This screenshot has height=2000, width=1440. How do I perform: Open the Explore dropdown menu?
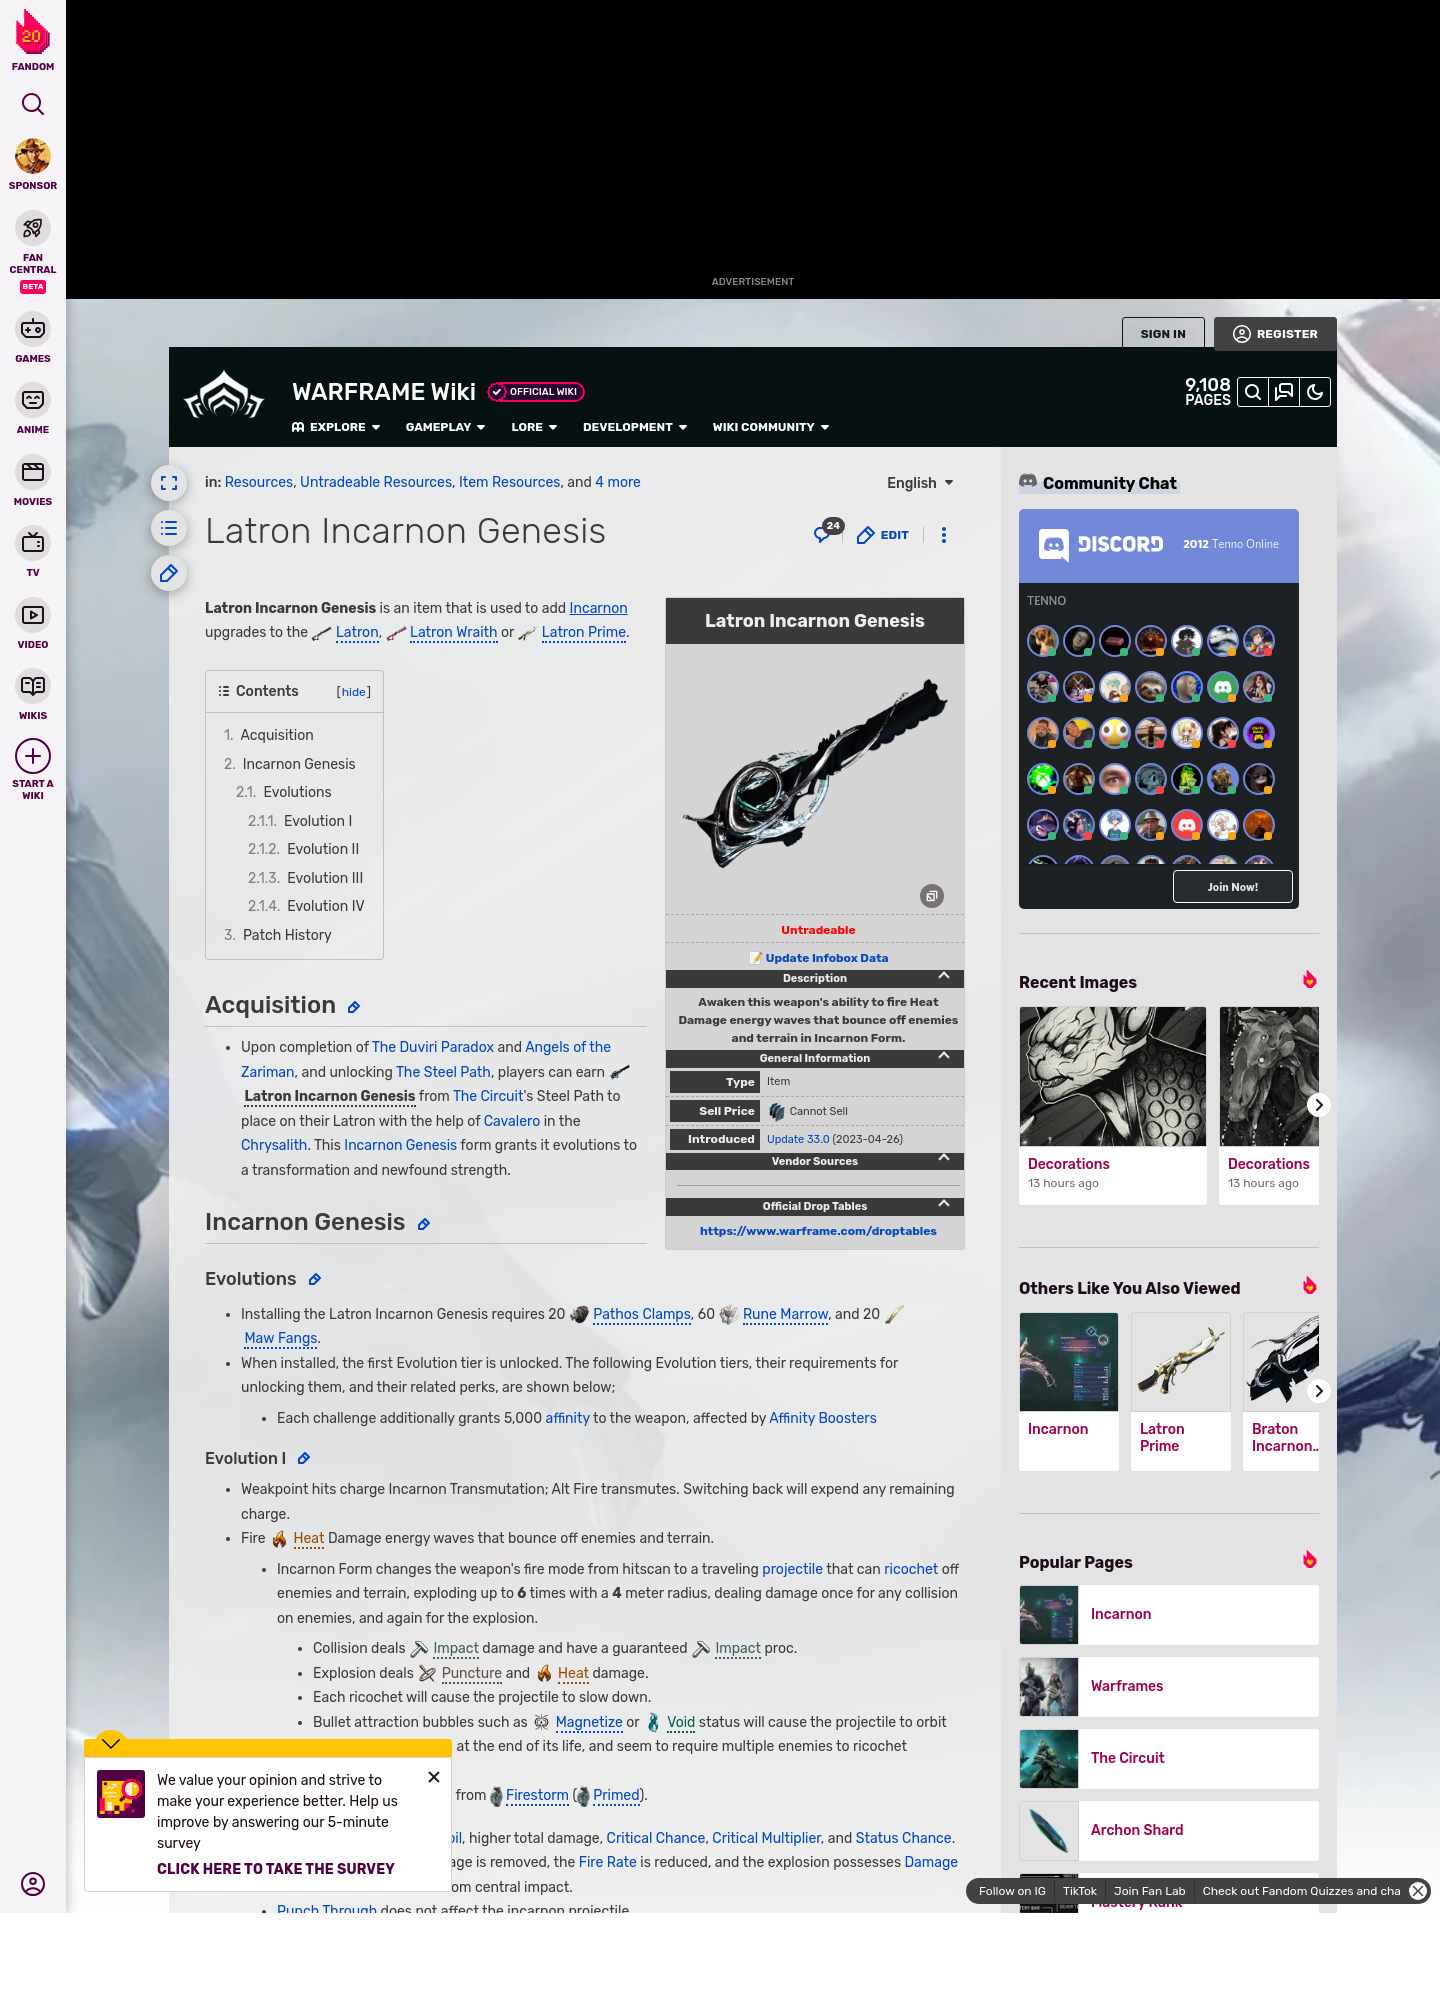tap(336, 427)
